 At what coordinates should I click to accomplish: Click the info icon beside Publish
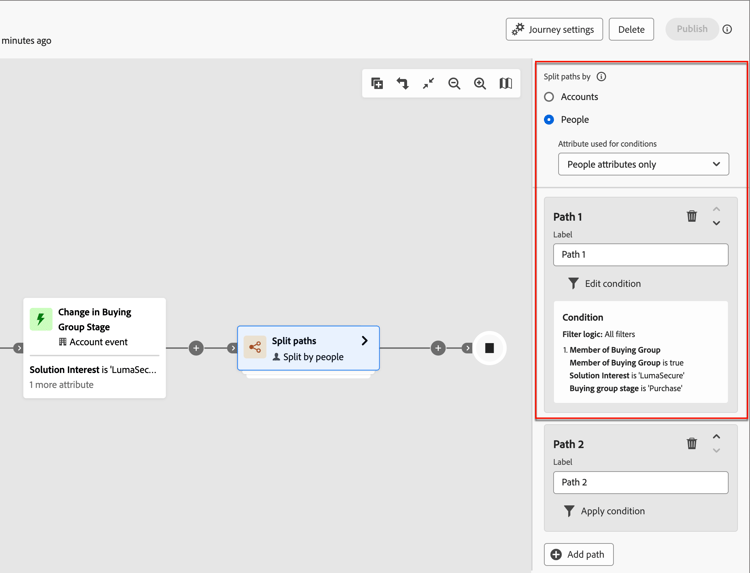coord(727,29)
